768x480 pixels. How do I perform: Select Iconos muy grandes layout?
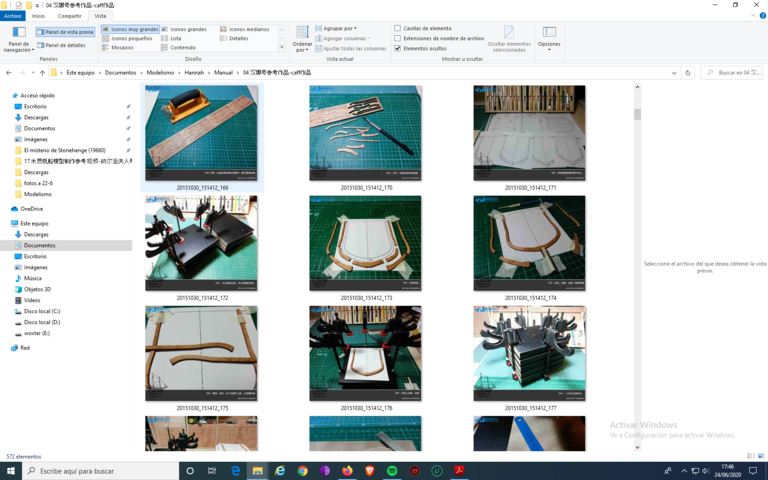pyautogui.click(x=130, y=29)
